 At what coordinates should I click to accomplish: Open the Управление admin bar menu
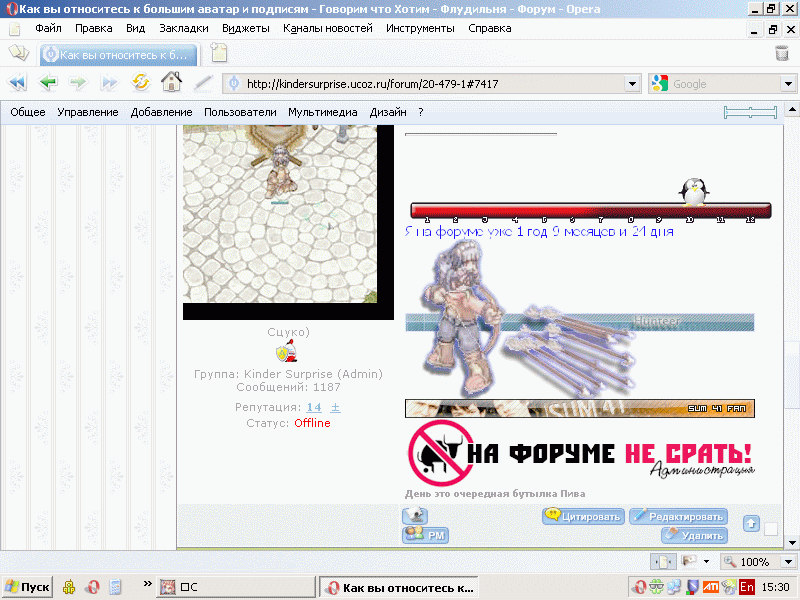point(88,112)
